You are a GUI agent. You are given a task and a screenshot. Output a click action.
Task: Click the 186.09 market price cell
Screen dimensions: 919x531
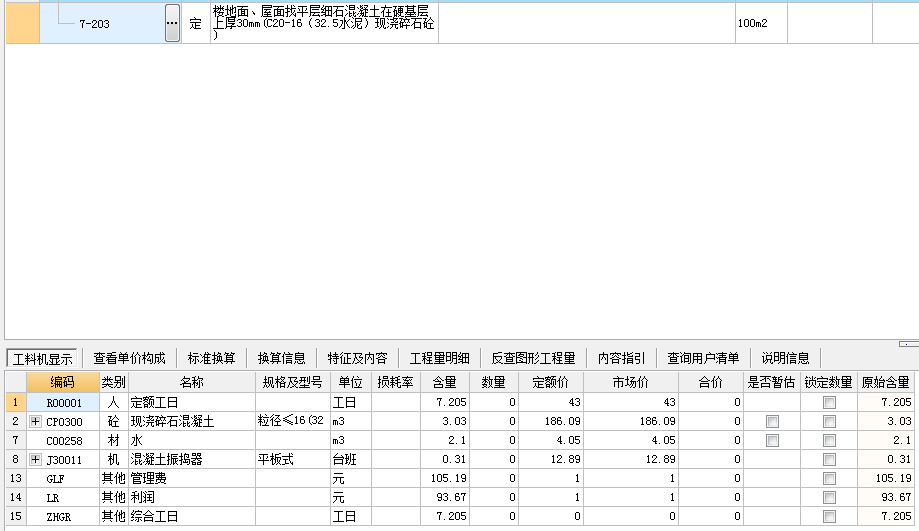pos(631,421)
